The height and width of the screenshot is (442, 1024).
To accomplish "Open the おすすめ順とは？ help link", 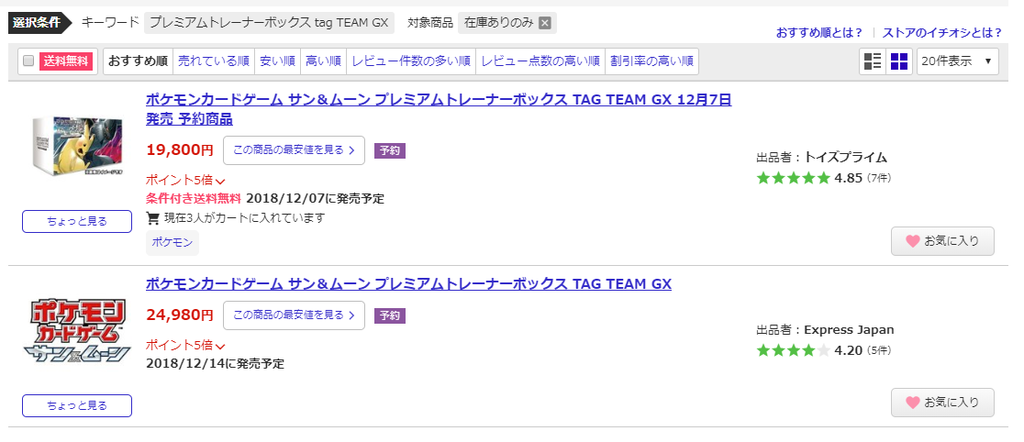I will 819,33.
